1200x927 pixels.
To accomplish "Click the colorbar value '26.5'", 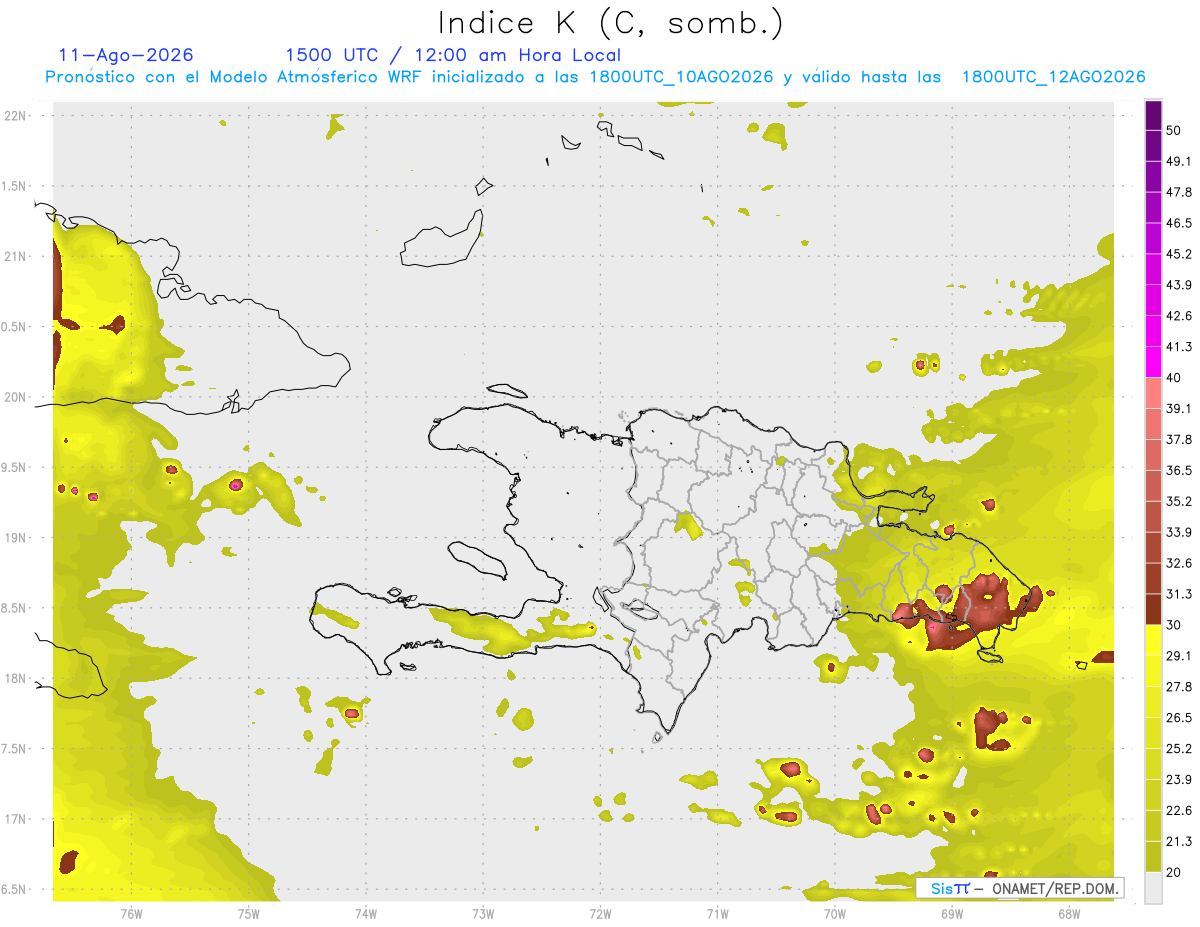I will click(x=1179, y=718).
